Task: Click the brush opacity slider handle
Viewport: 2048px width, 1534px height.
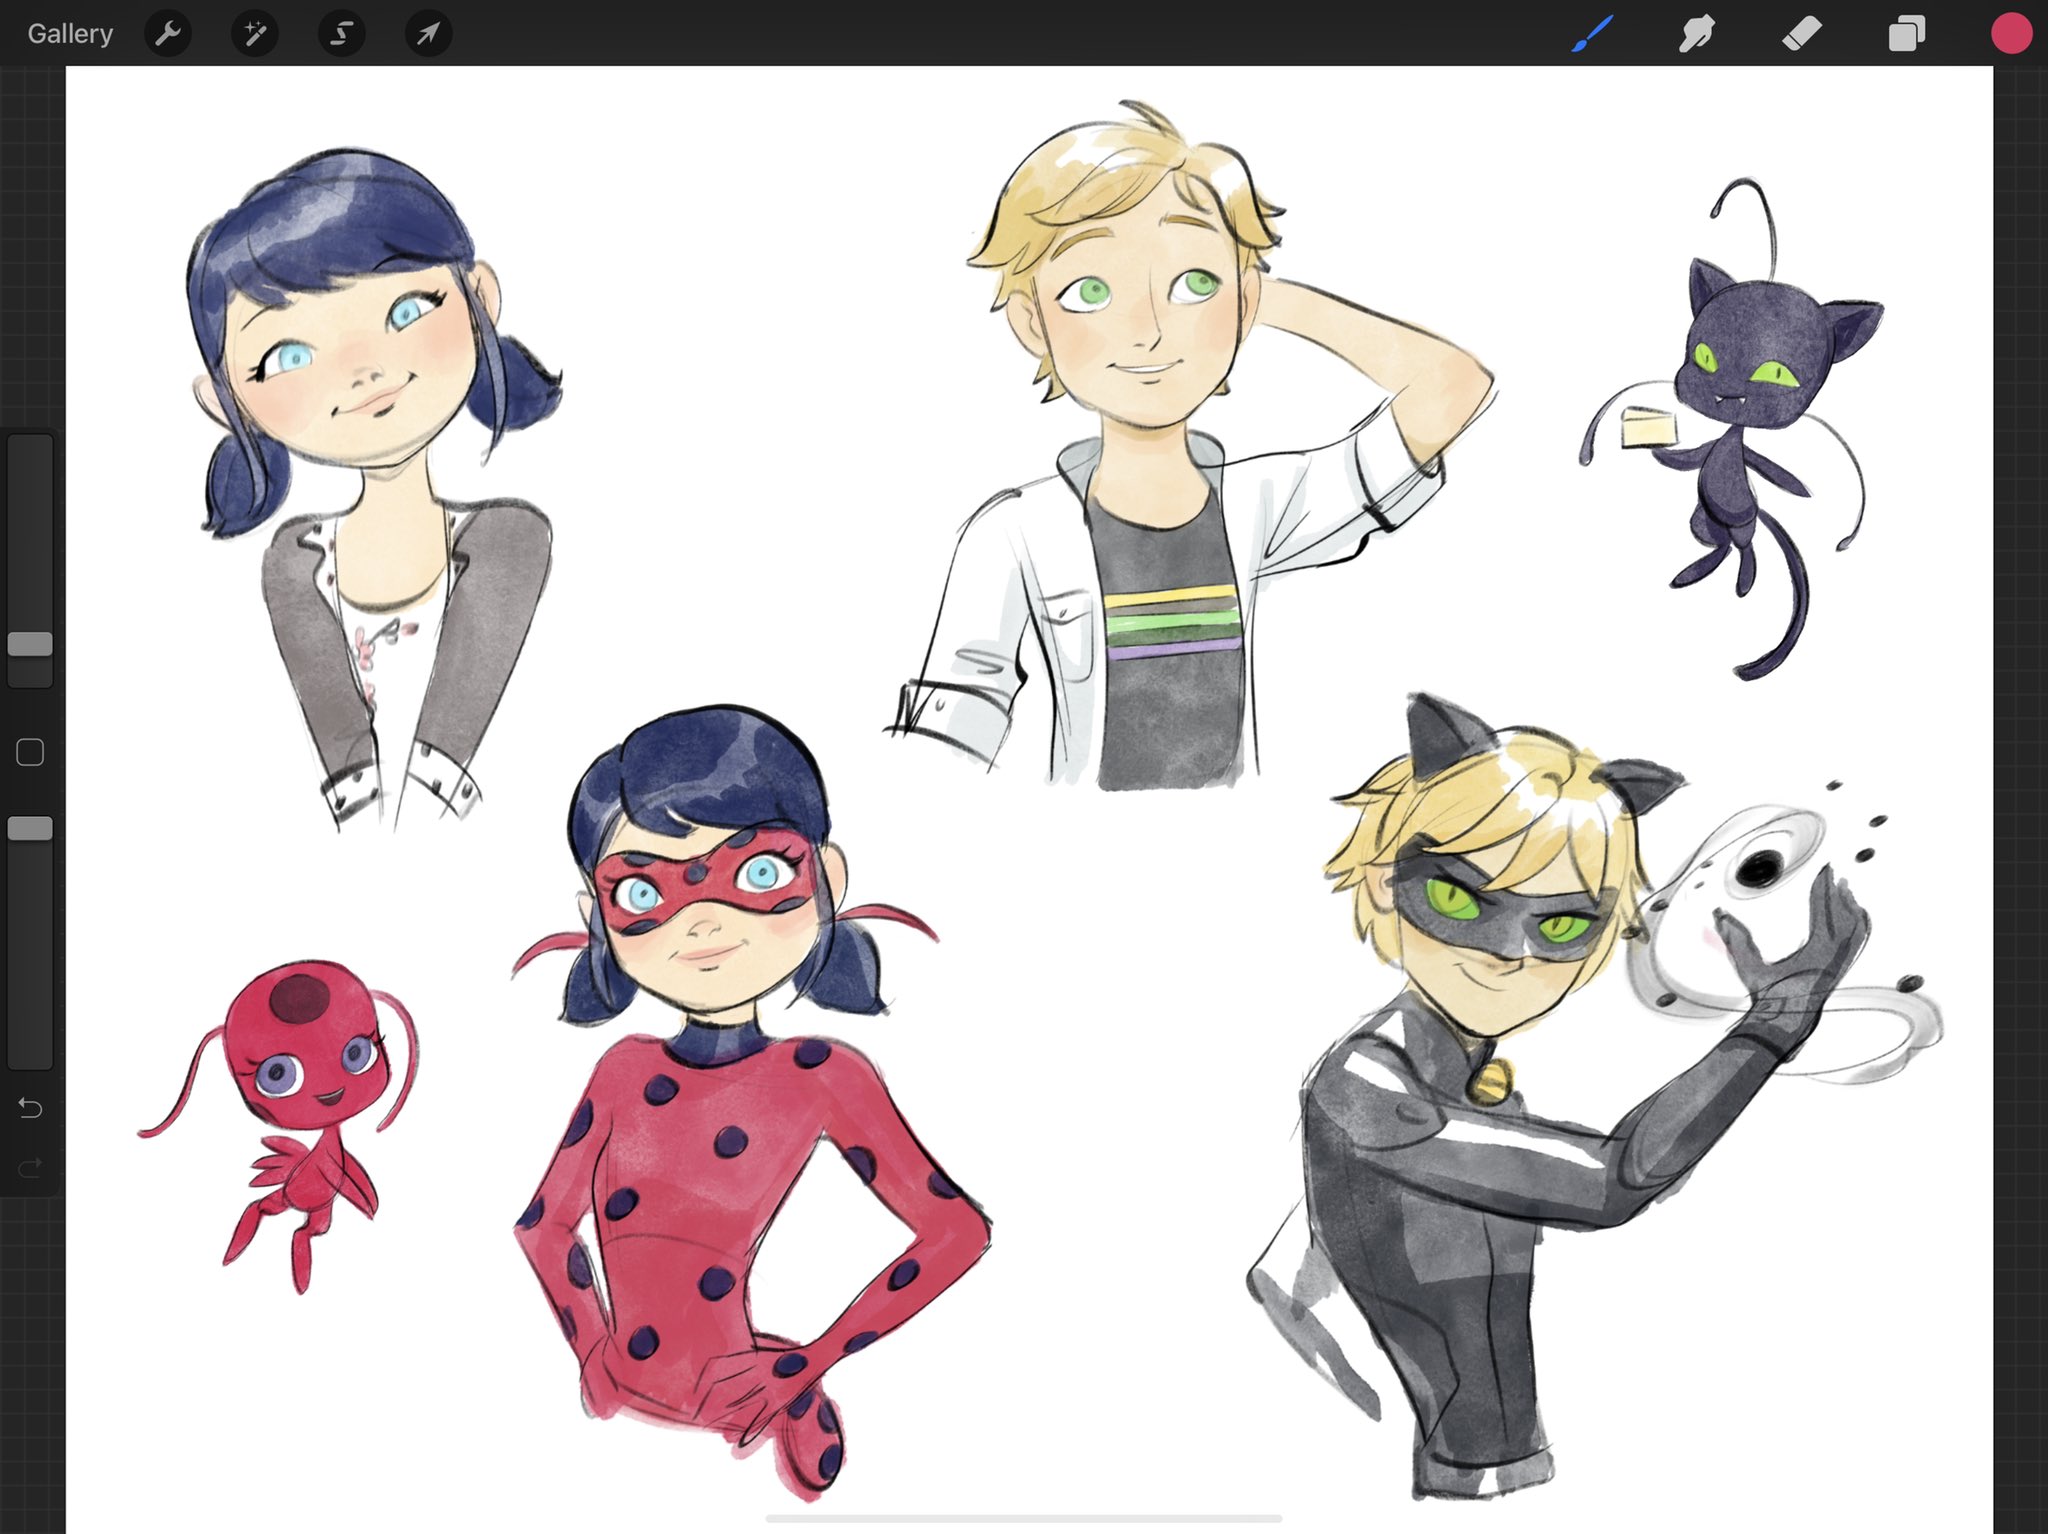Action: [x=30, y=828]
